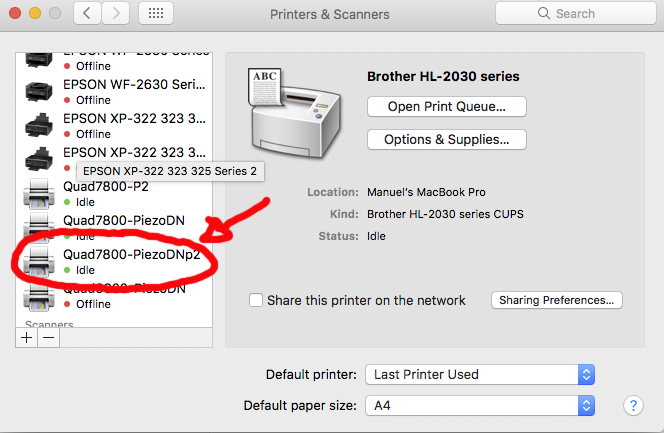
Task: Open the Default printer dropdown
Action: (x=480, y=374)
